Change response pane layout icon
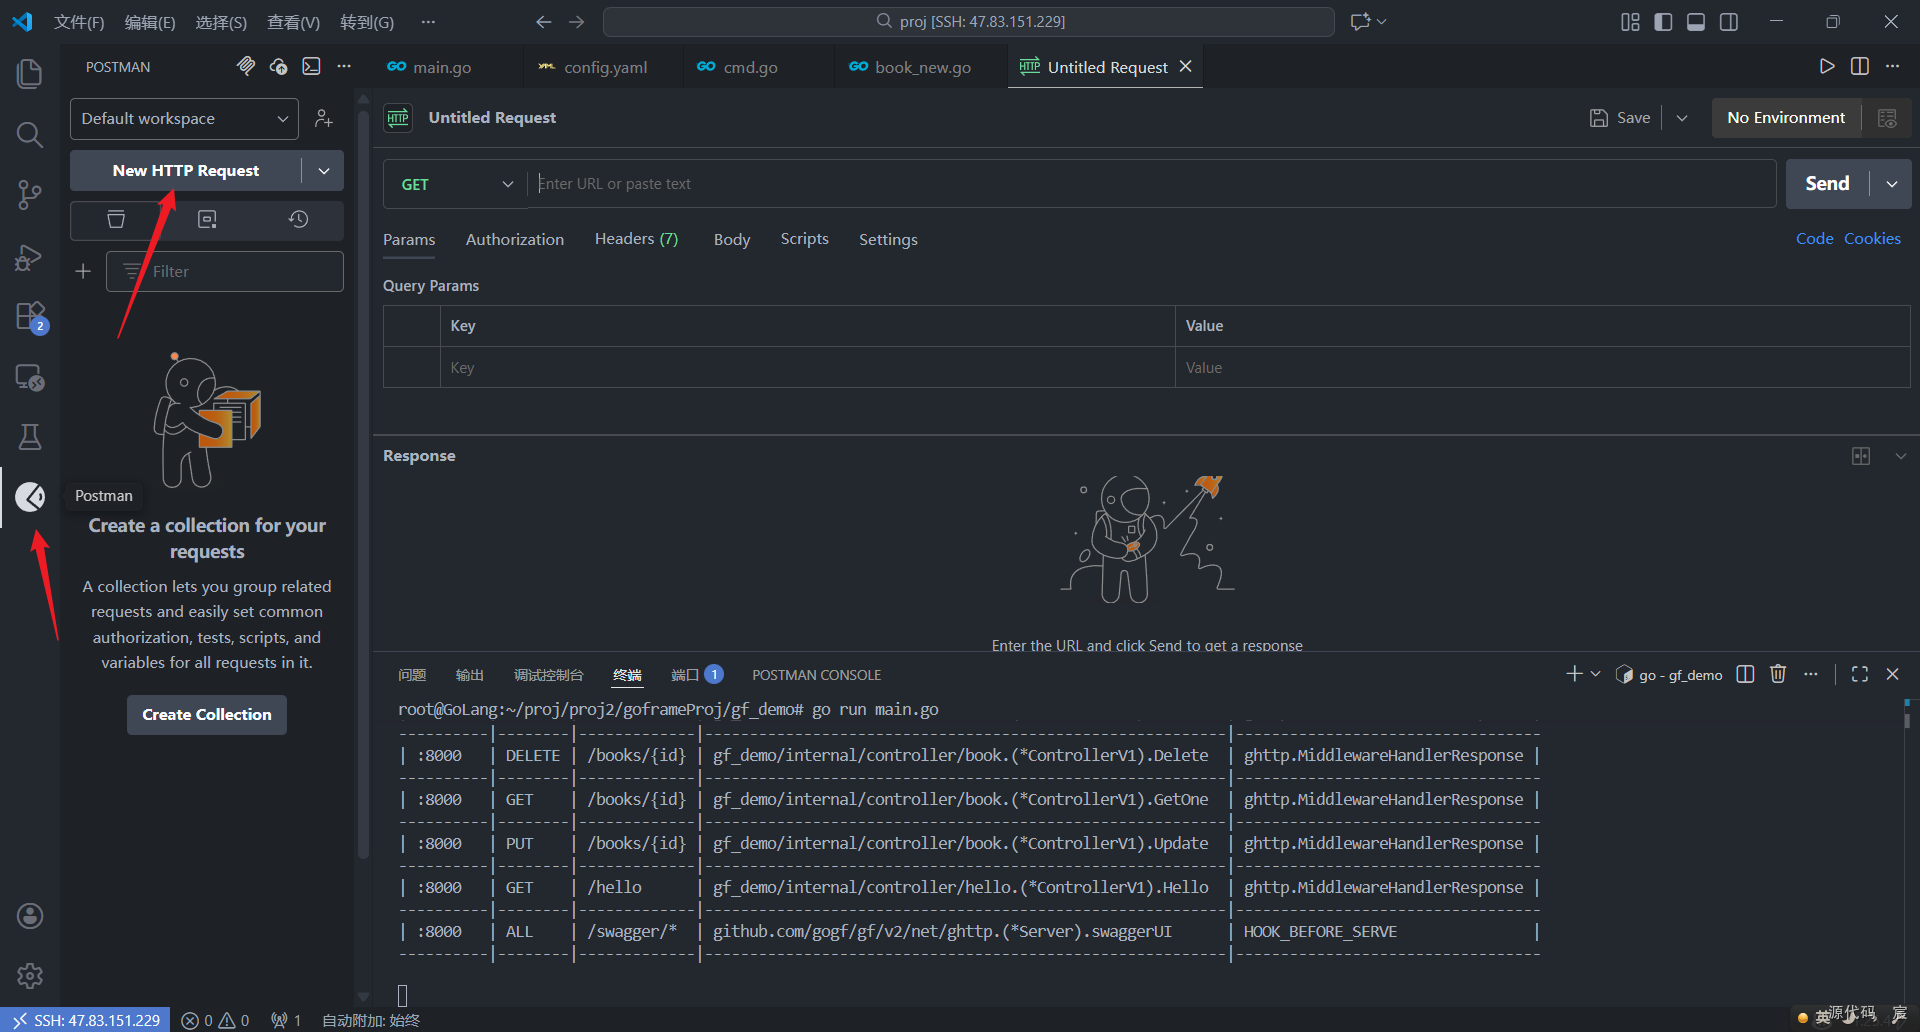This screenshot has width=1920, height=1032. coord(1861,456)
